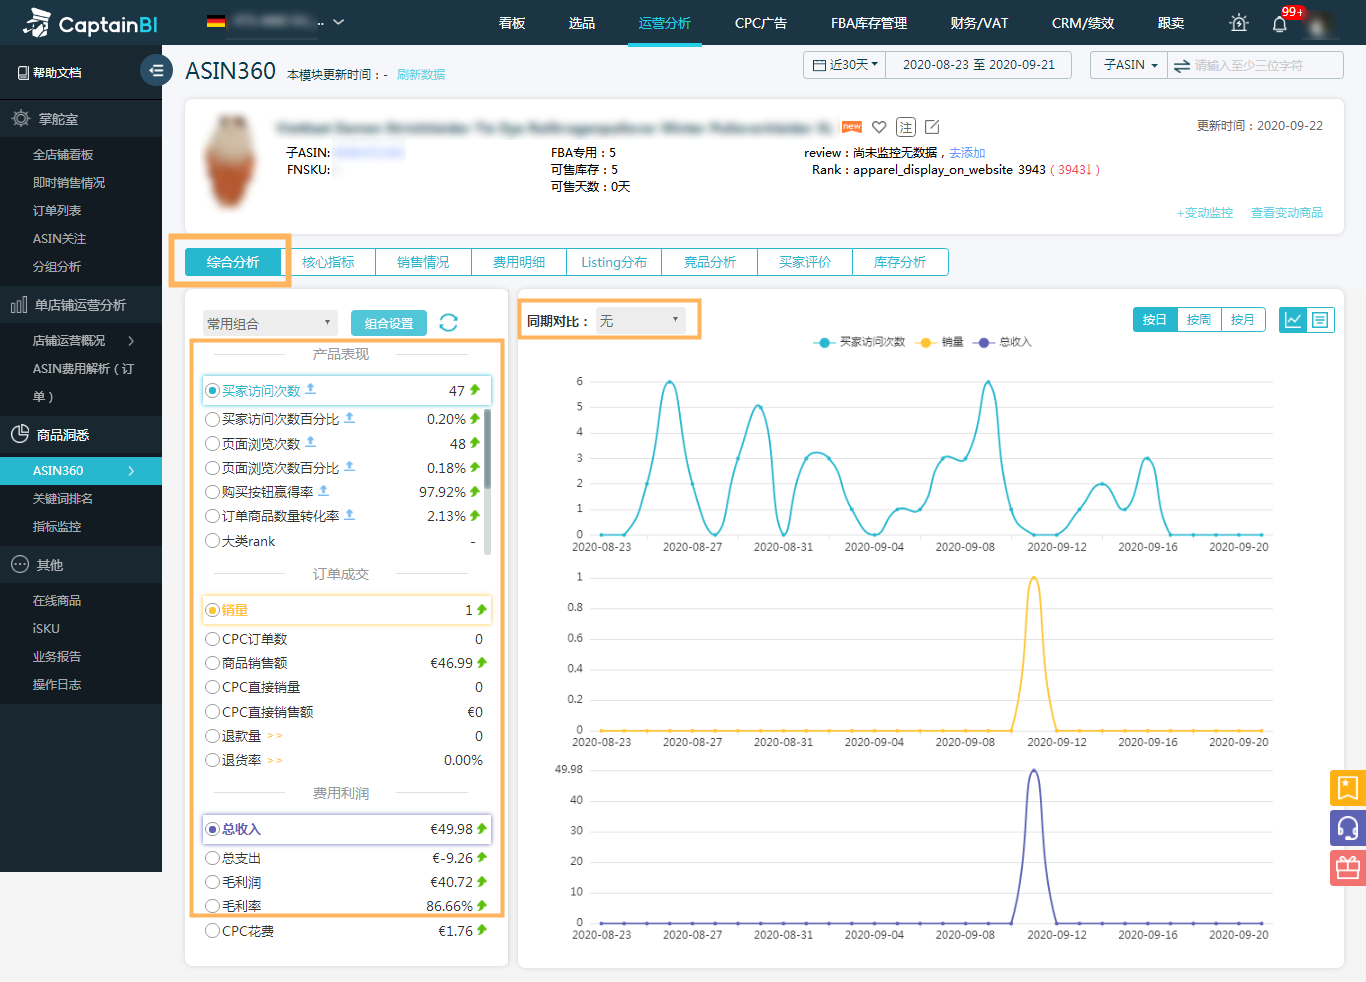Open the headset customer support icon

(x=1348, y=828)
